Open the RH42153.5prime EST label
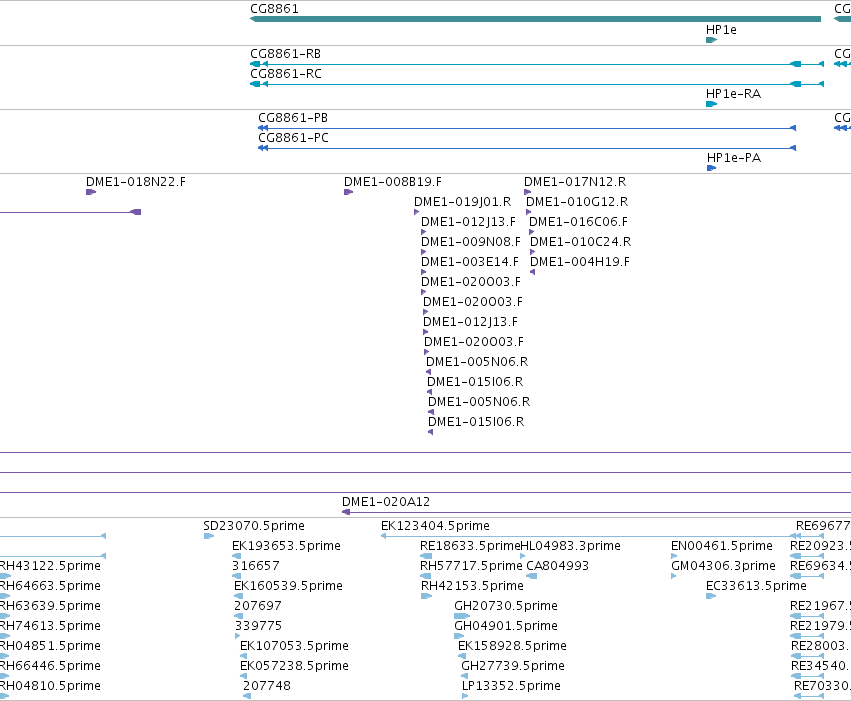Viewport: 851px width, 701px height. 472,586
